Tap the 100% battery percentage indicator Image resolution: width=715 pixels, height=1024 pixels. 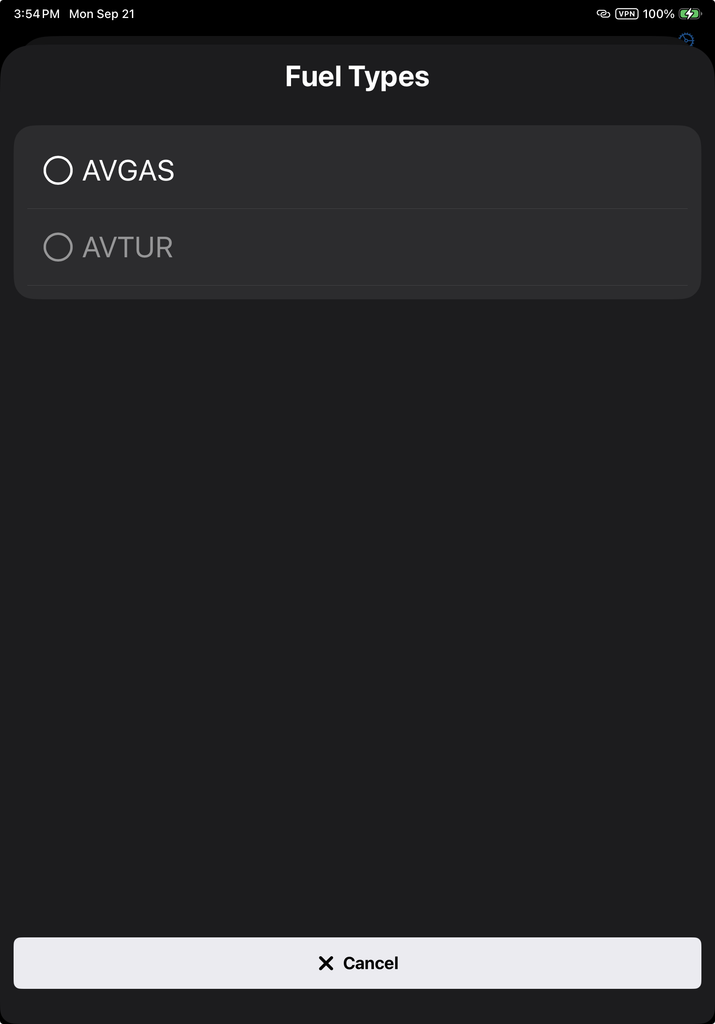pyautogui.click(x=658, y=14)
